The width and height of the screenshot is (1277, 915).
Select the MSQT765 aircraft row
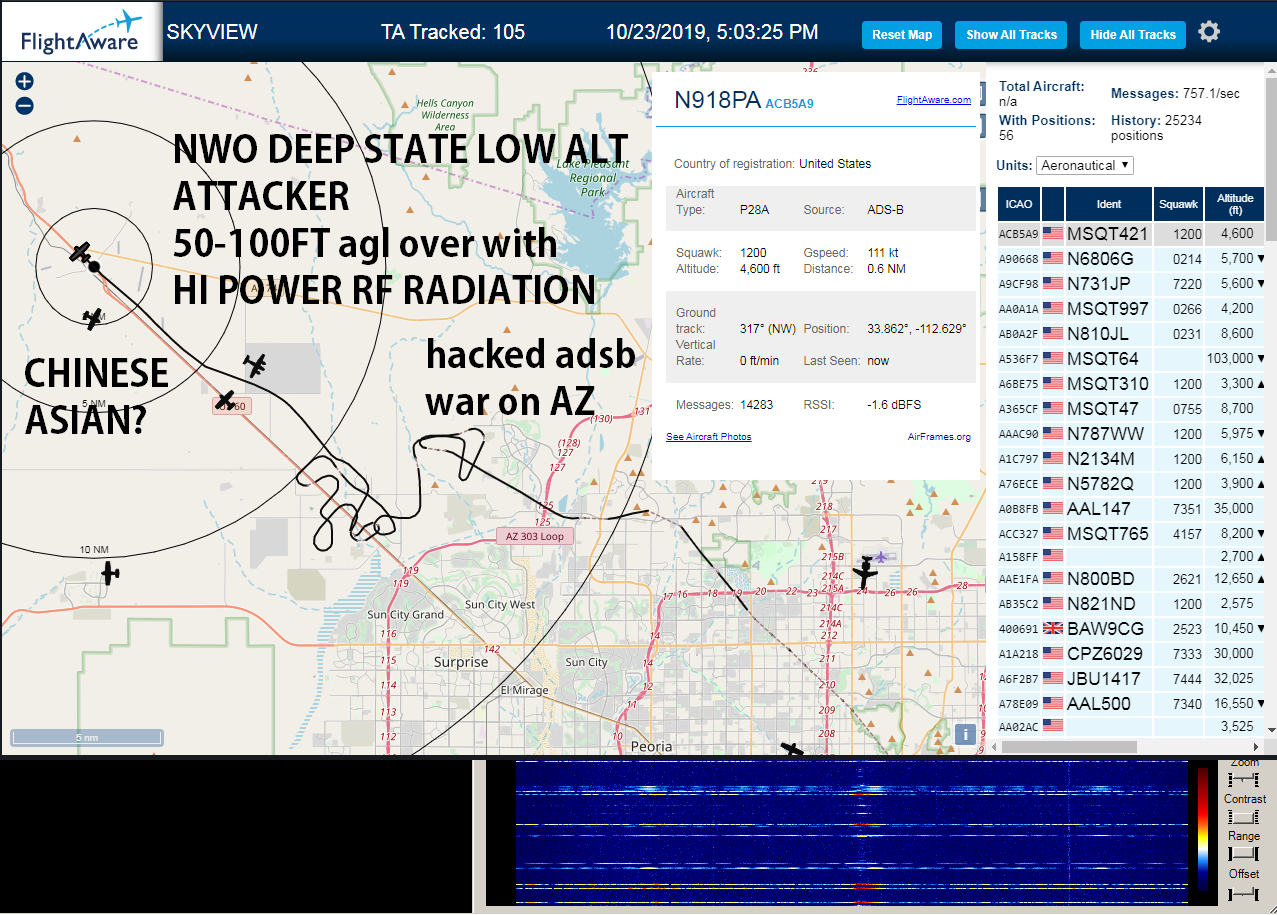[x=1131, y=534]
